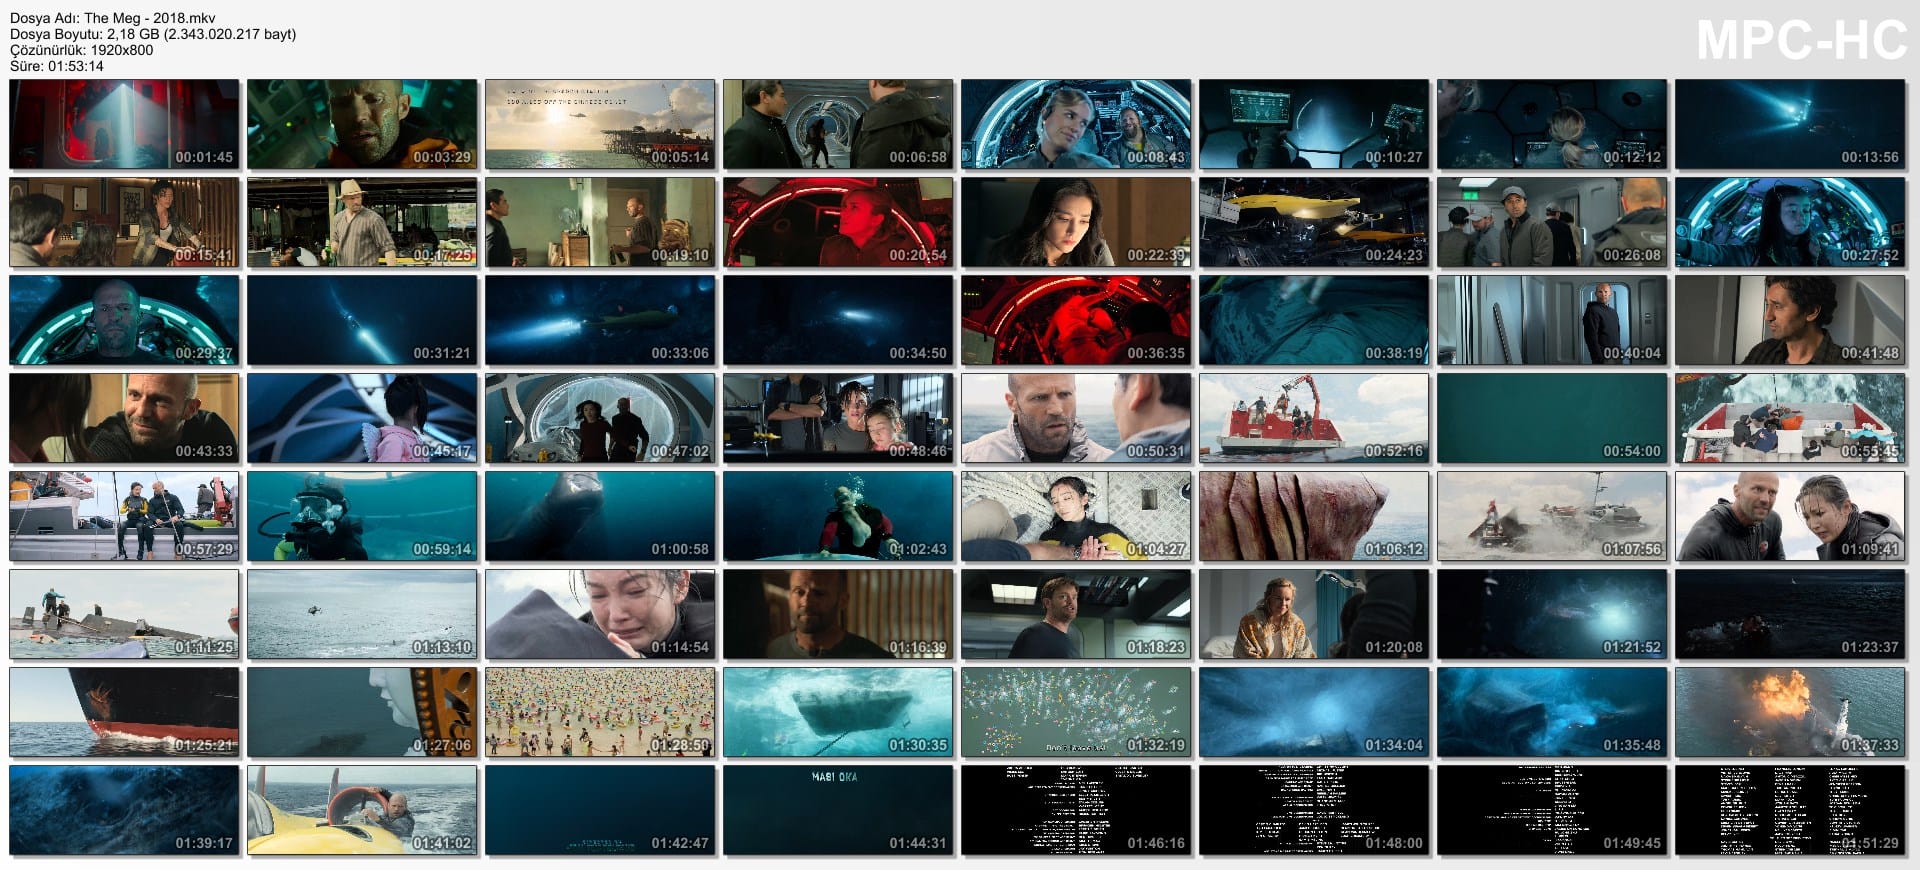Select the Dosya Boyutu 2,18 GB line

tap(153, 34)
